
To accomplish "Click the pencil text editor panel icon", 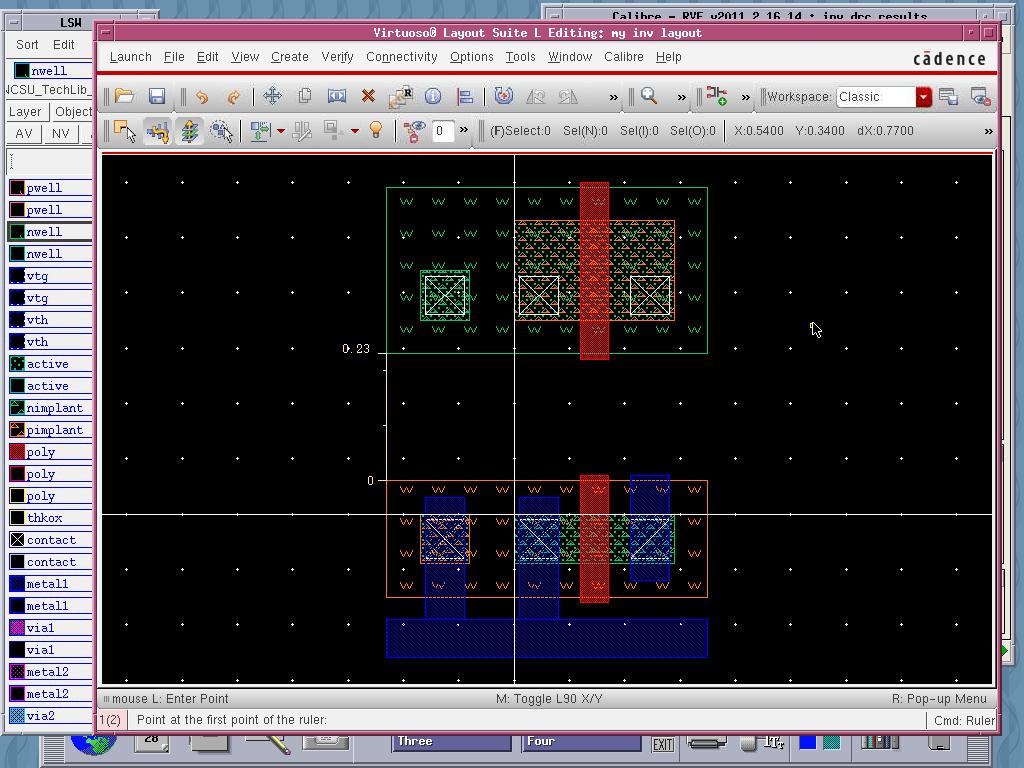I will point(268,743).
